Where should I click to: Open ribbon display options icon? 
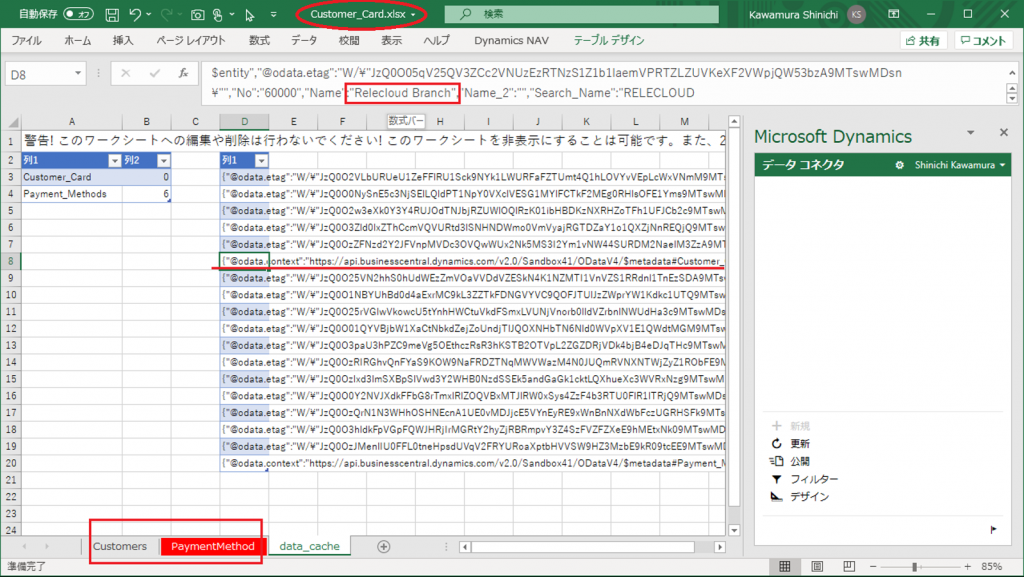[894, 14]
